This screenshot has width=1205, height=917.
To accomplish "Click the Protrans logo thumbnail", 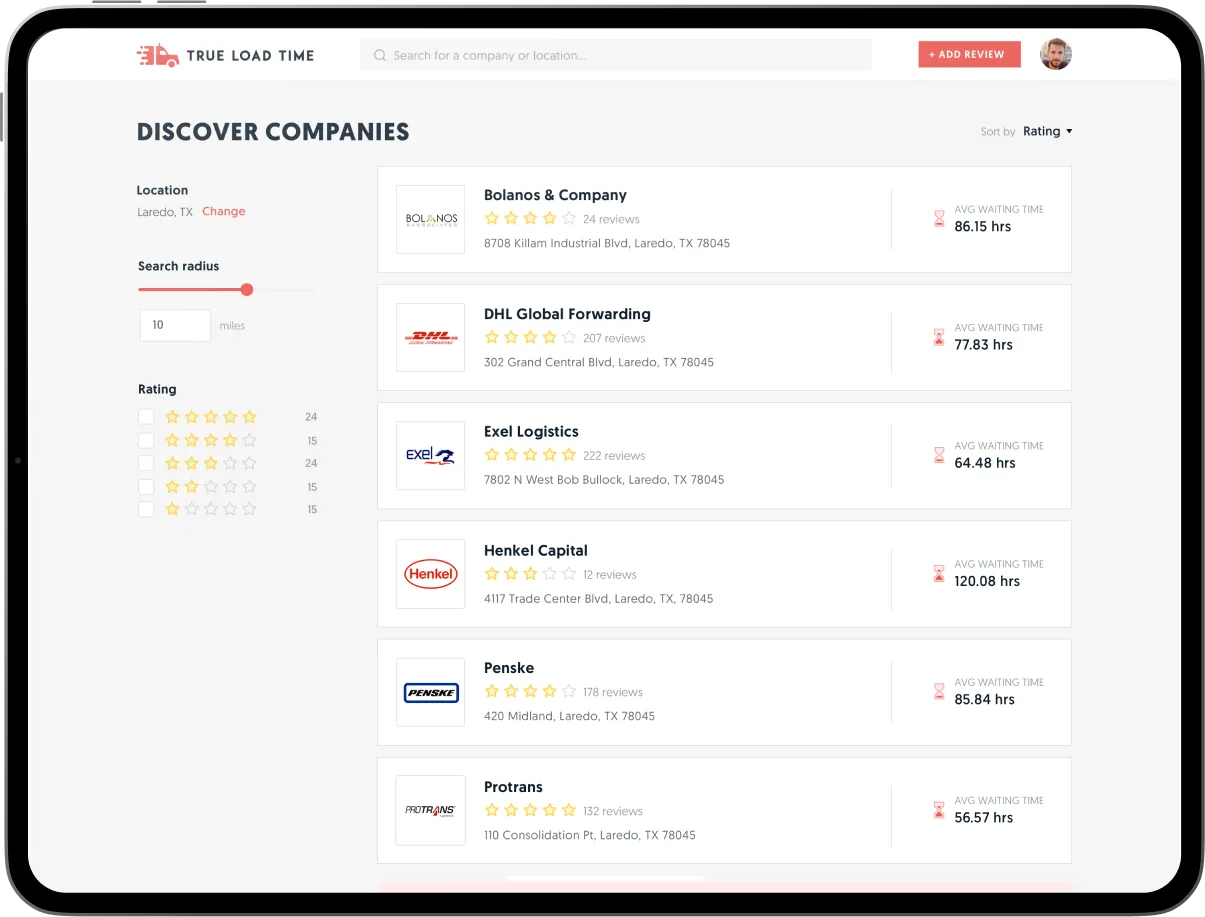I will pos(431,810).
